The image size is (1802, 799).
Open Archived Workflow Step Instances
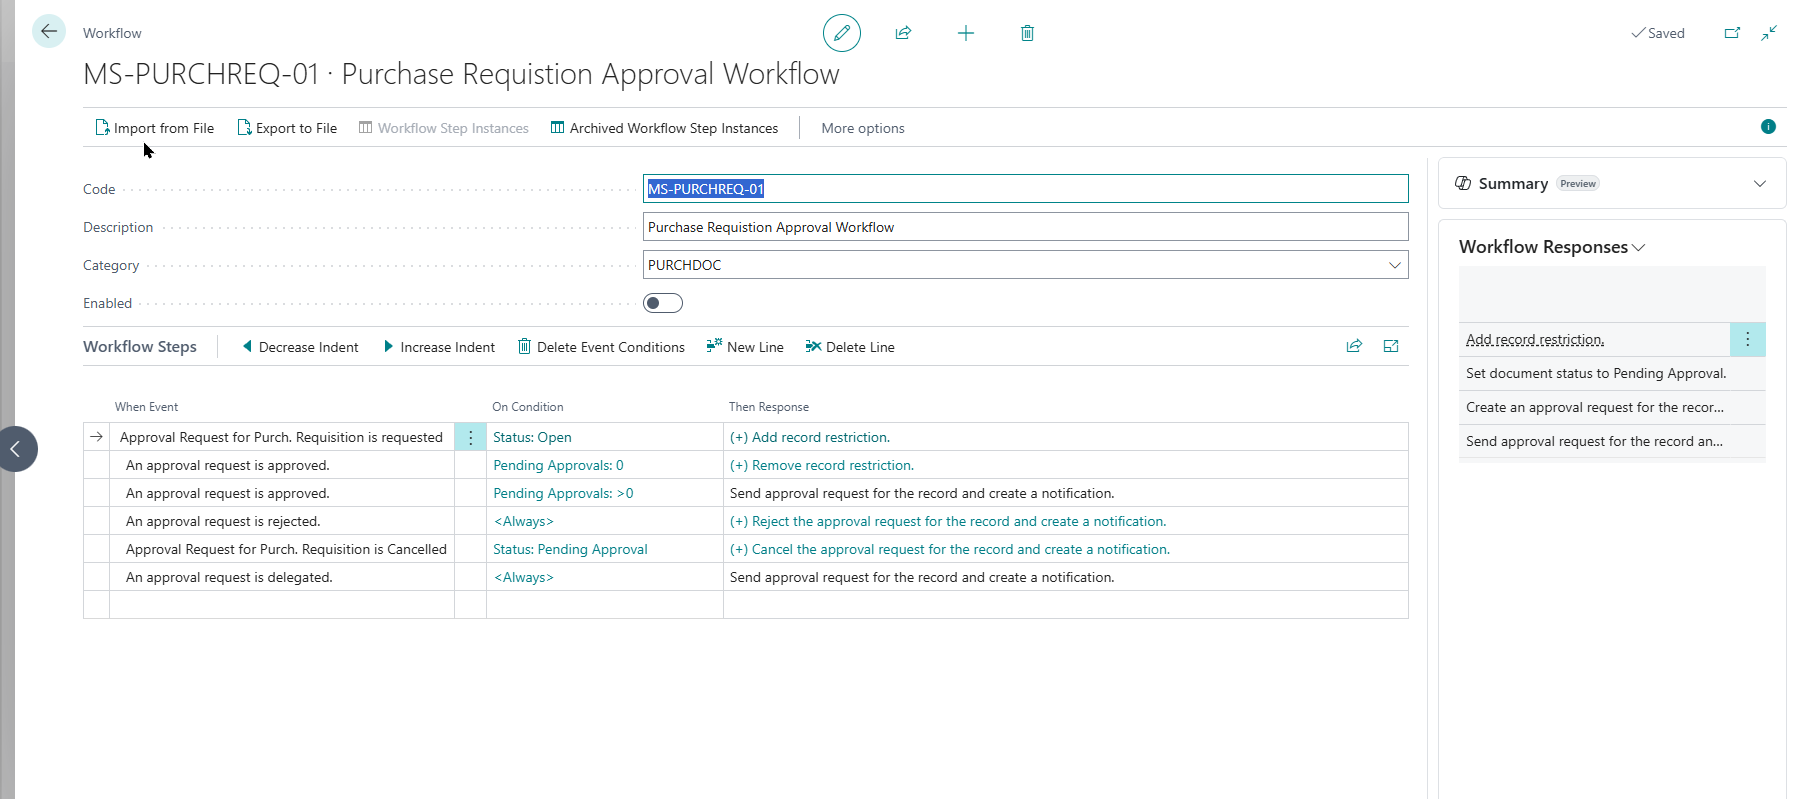tap(664, 128)
